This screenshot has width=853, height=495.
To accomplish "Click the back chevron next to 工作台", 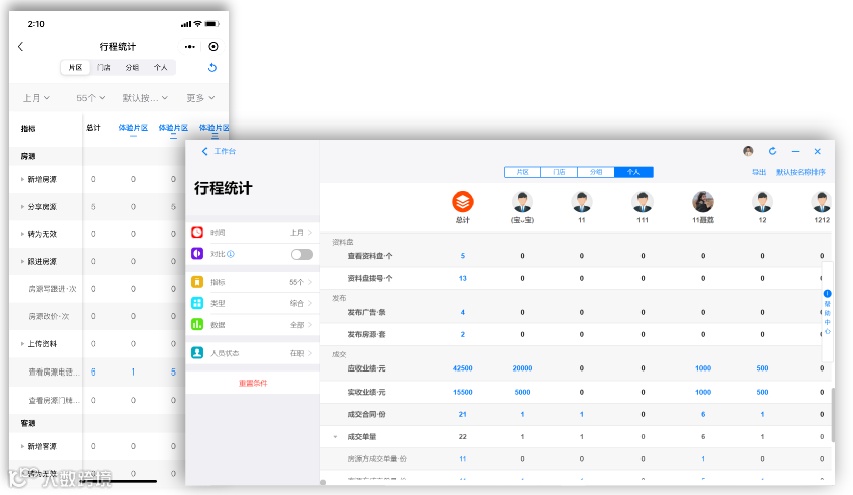I will [205, 151].
